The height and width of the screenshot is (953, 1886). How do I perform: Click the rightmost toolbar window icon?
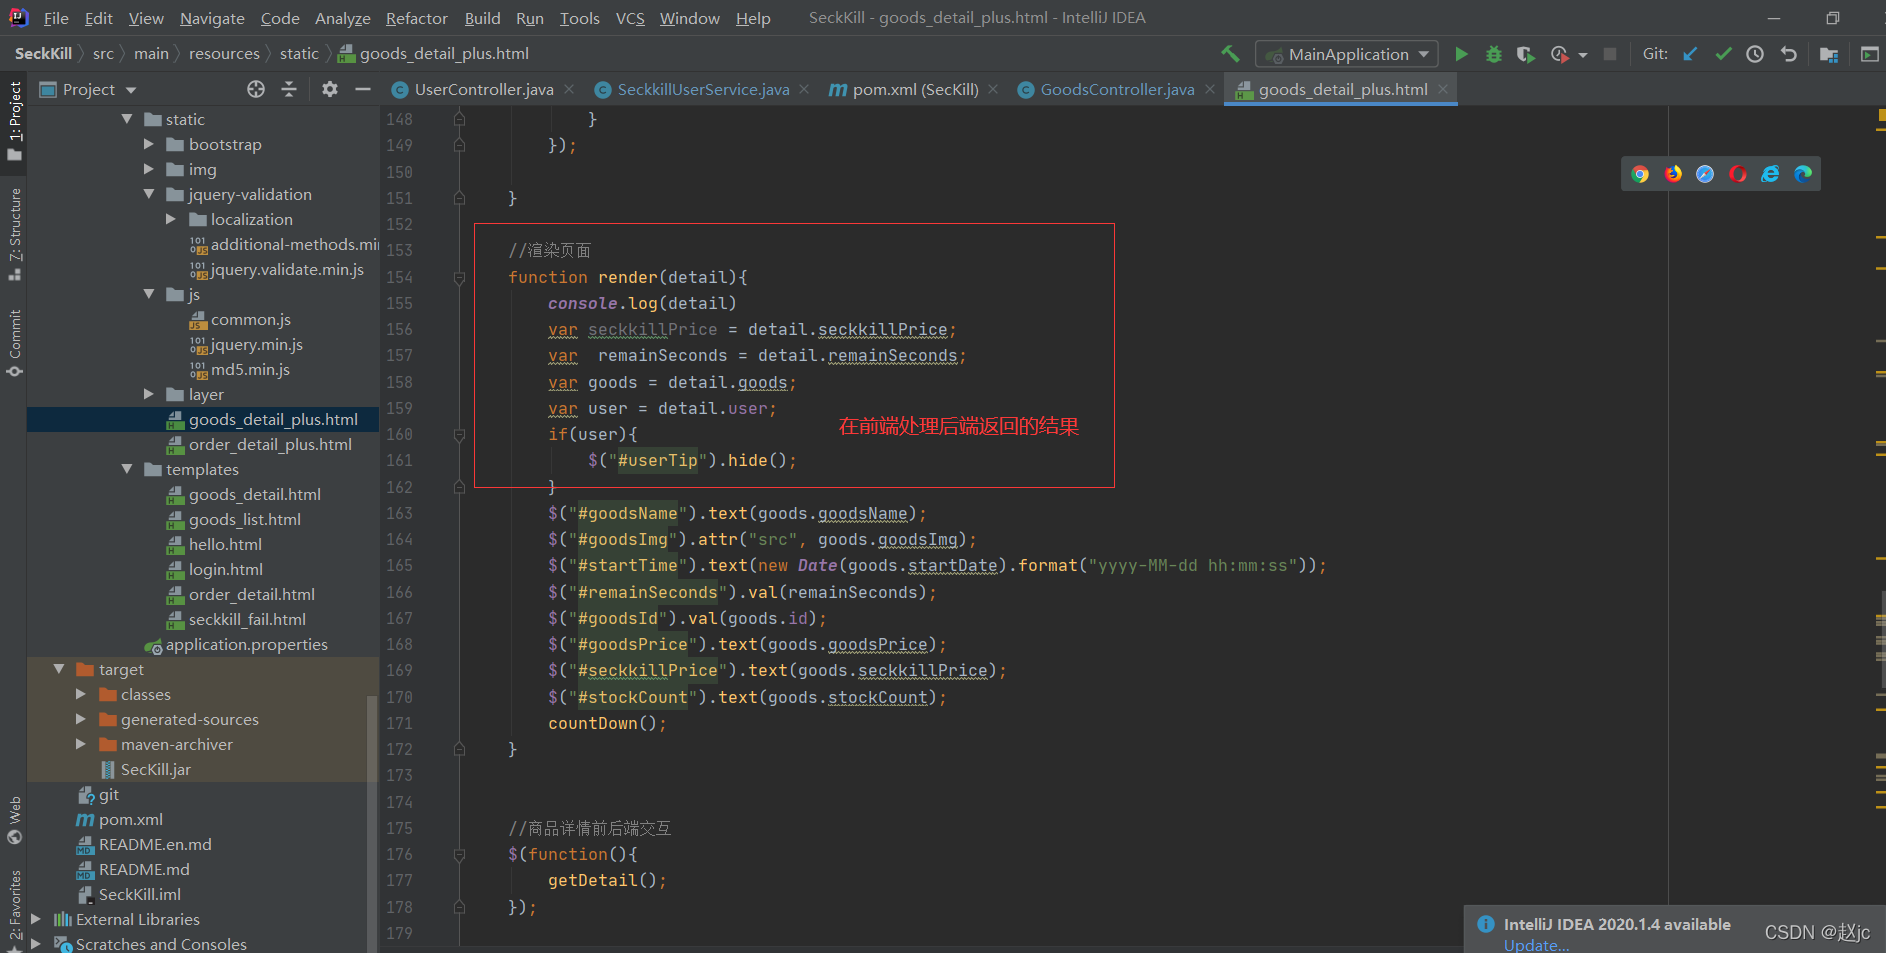(x=1869, y=54)
